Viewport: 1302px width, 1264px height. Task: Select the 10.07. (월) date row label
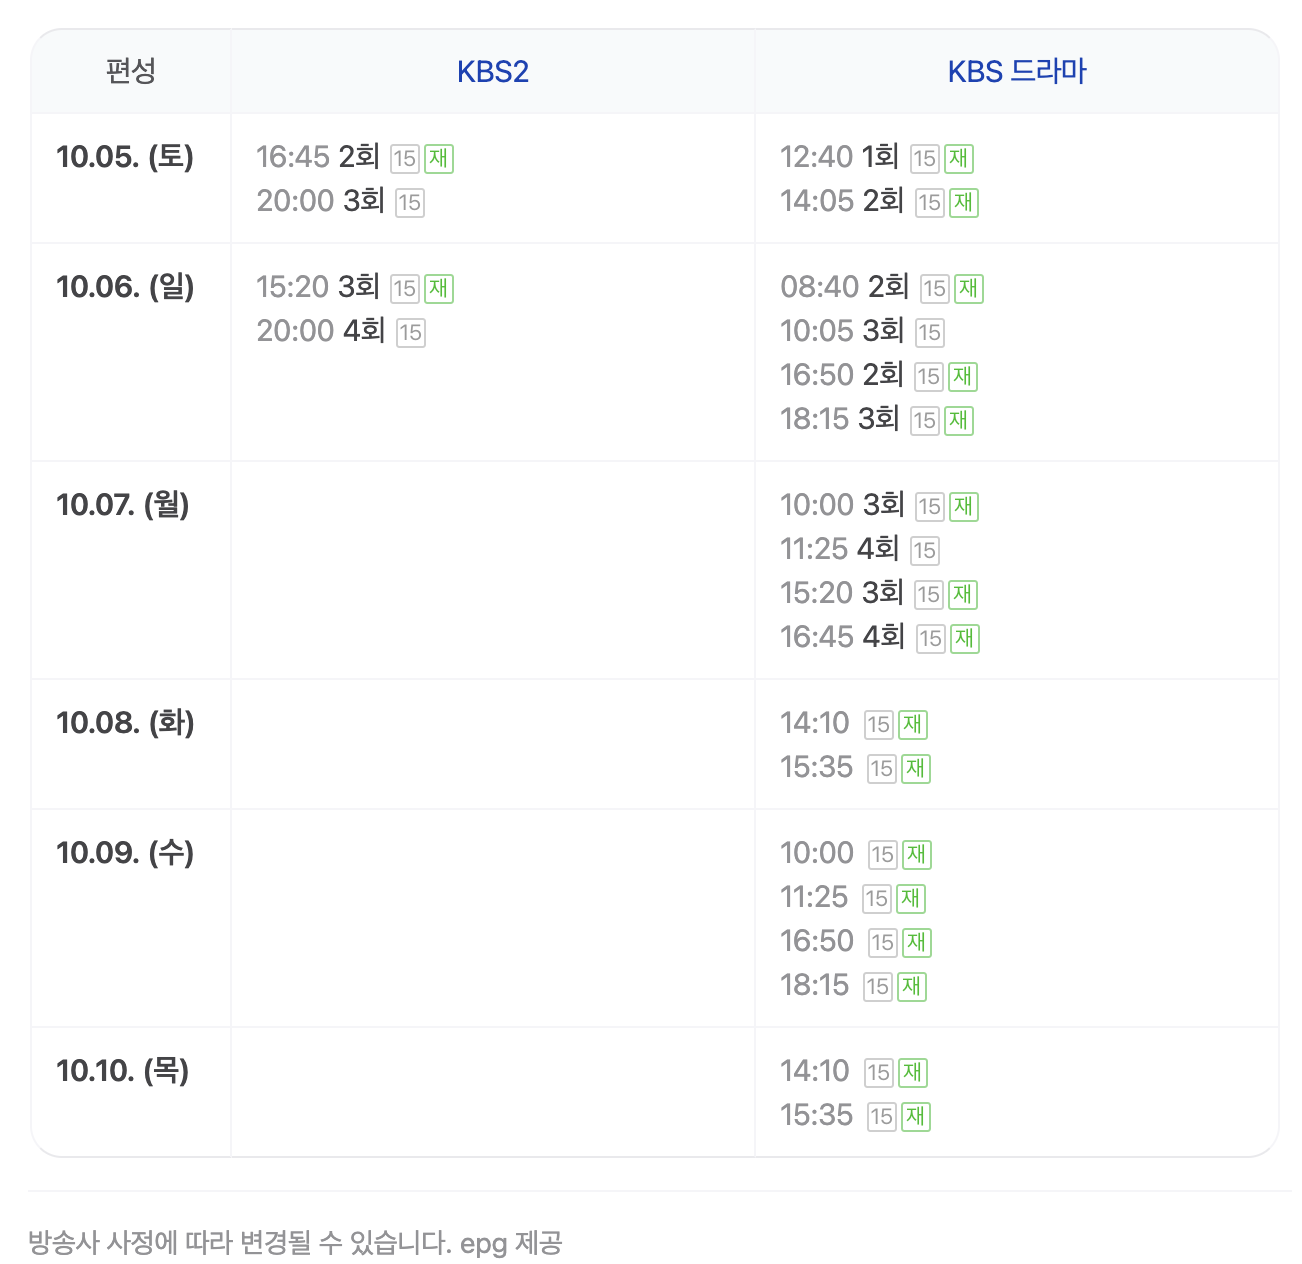click(123, 505)
